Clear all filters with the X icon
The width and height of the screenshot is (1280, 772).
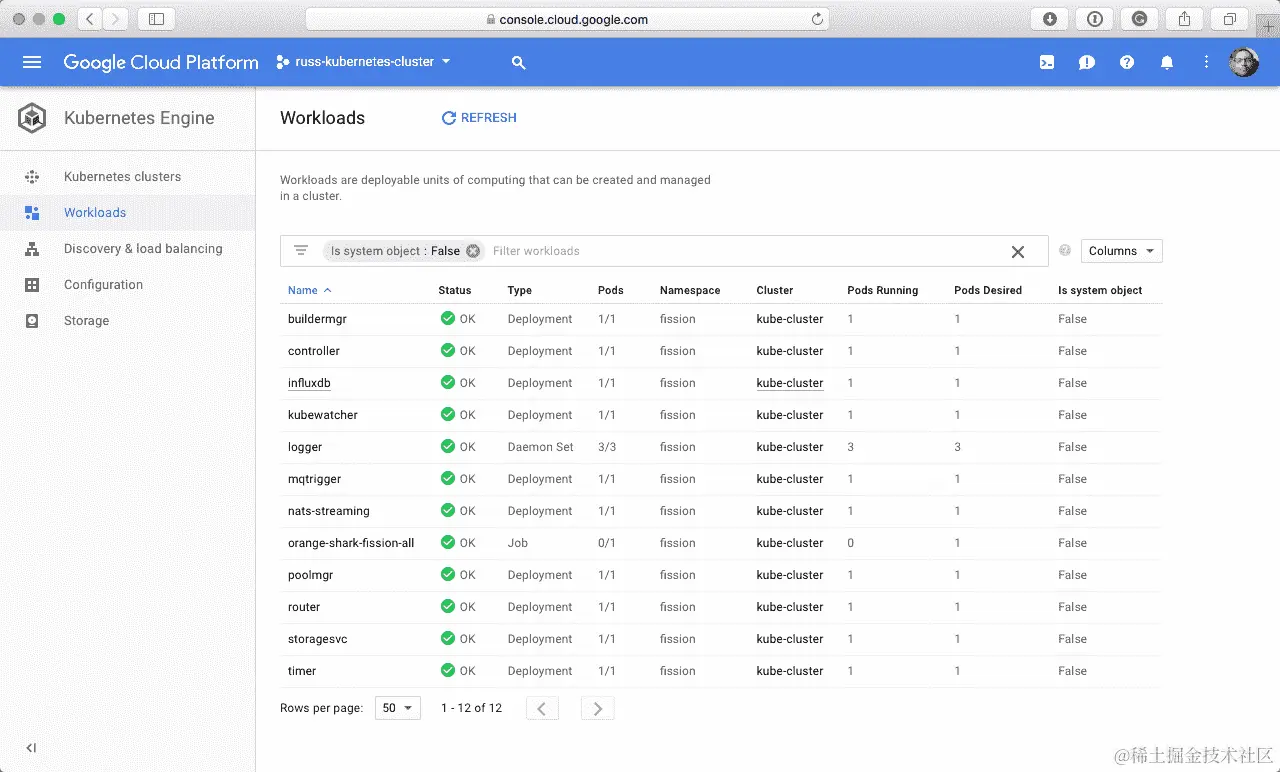pos(1018,252)
